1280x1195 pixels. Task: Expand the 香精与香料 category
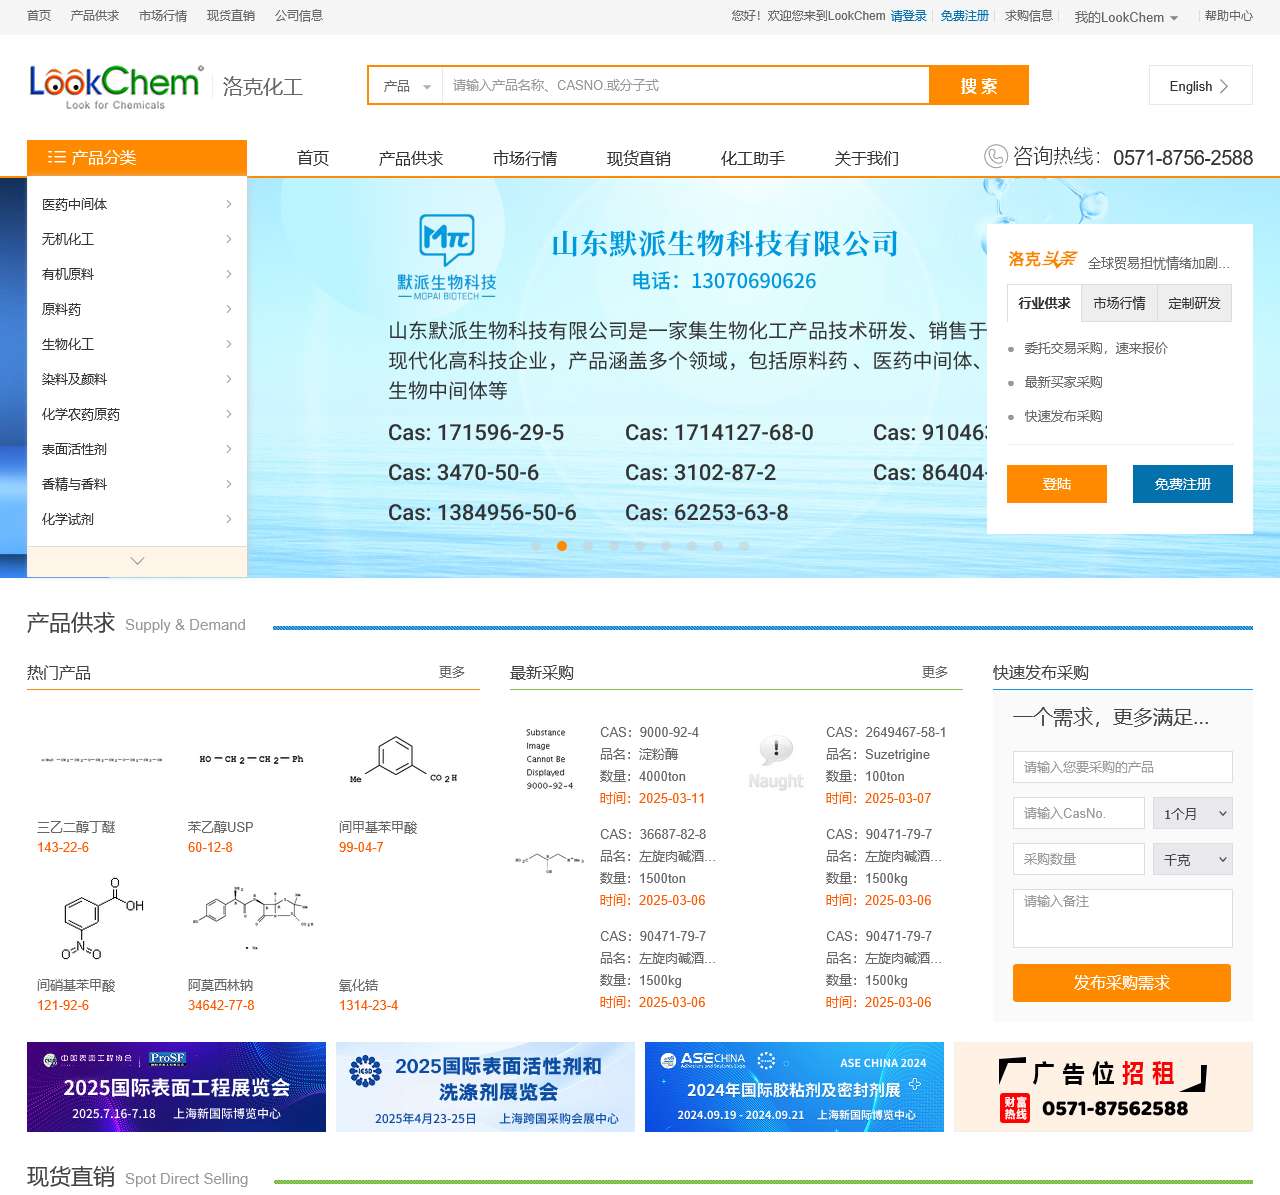pos(137,484)
